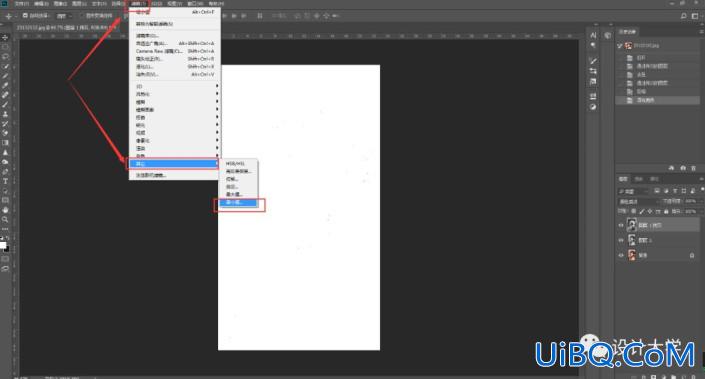Viewport: 705px width, 379px height.
Task: Toggle visibility of the middle layer
Action: (621, 240)
